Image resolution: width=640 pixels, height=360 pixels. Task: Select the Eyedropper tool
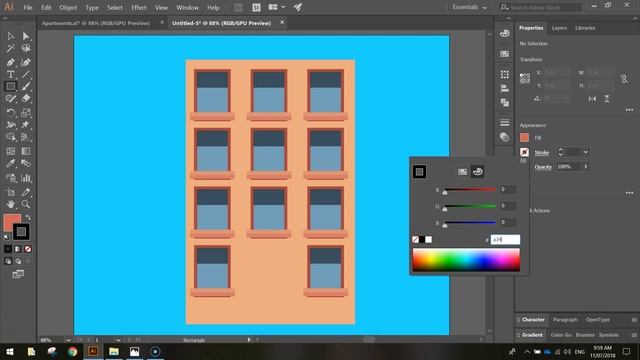click(11, 164)
